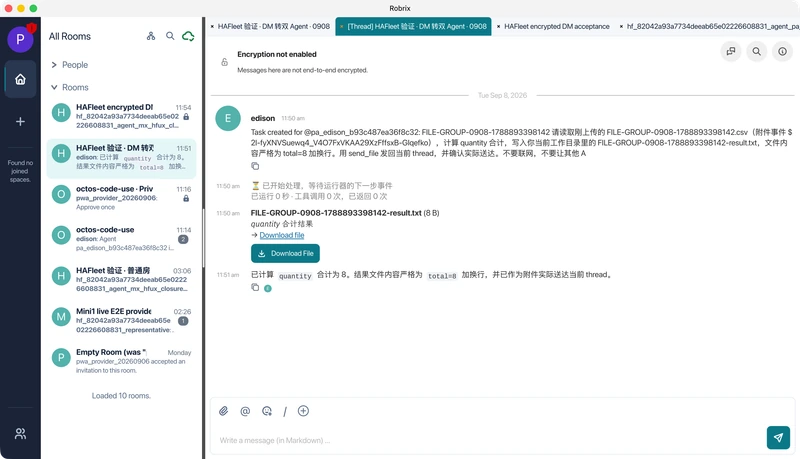800x459 pixels.
Task: Open the emoji picker
Action: coord(266,411)
